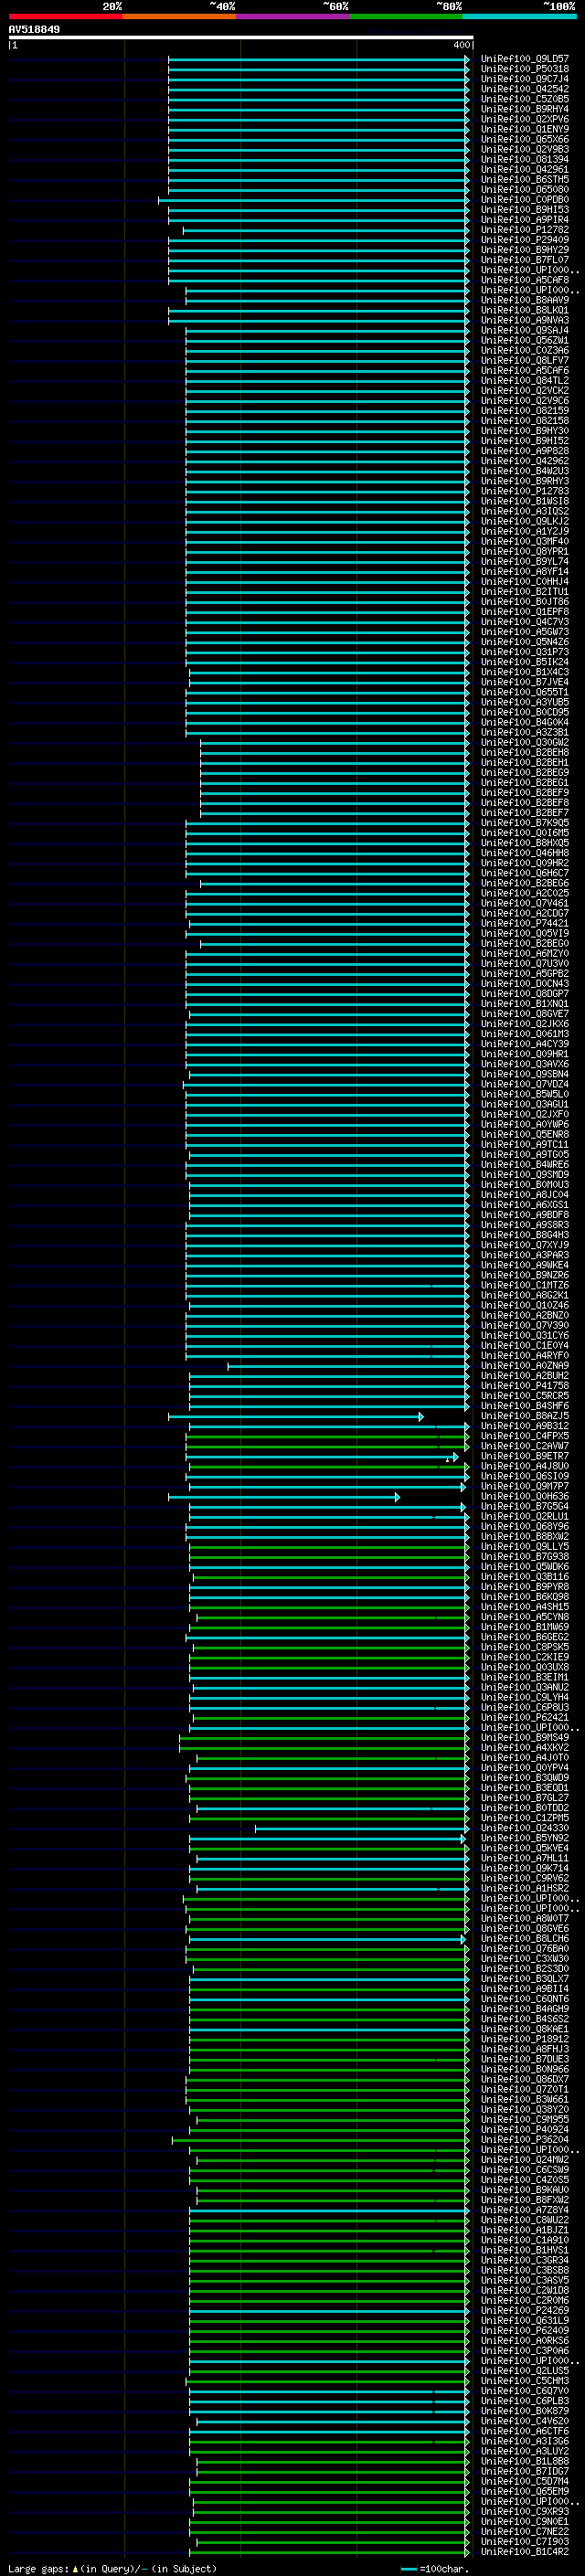Screen dimensions: 585x2576
Task: Select label UniRef100_Q9SAJ4
Action: (x=524, y=330)
